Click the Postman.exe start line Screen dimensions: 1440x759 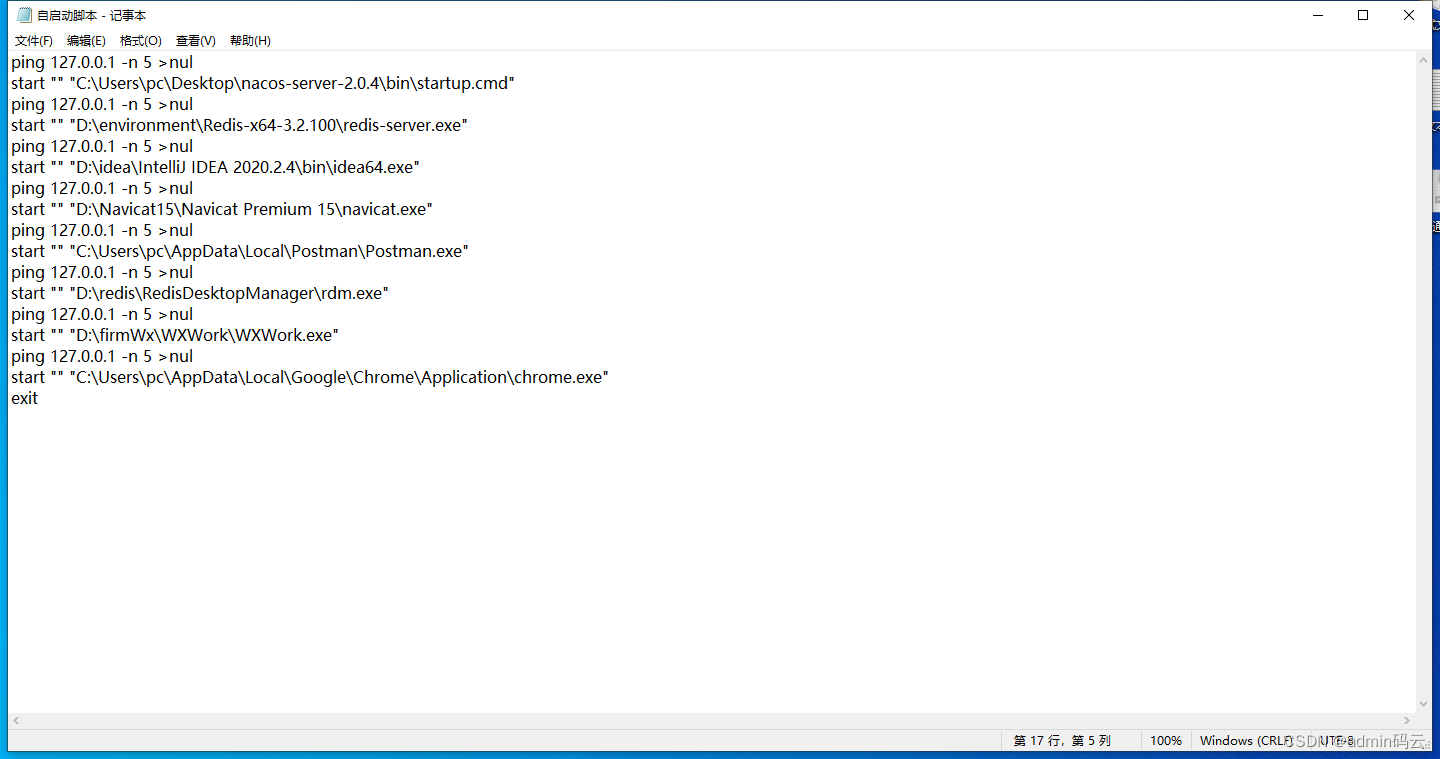240,251
